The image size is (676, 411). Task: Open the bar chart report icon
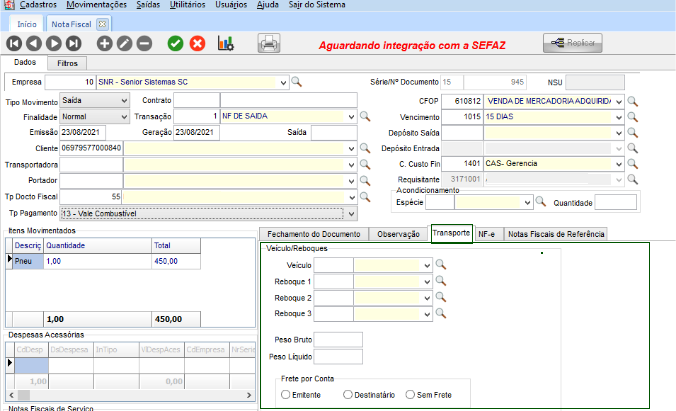(226, 43)
